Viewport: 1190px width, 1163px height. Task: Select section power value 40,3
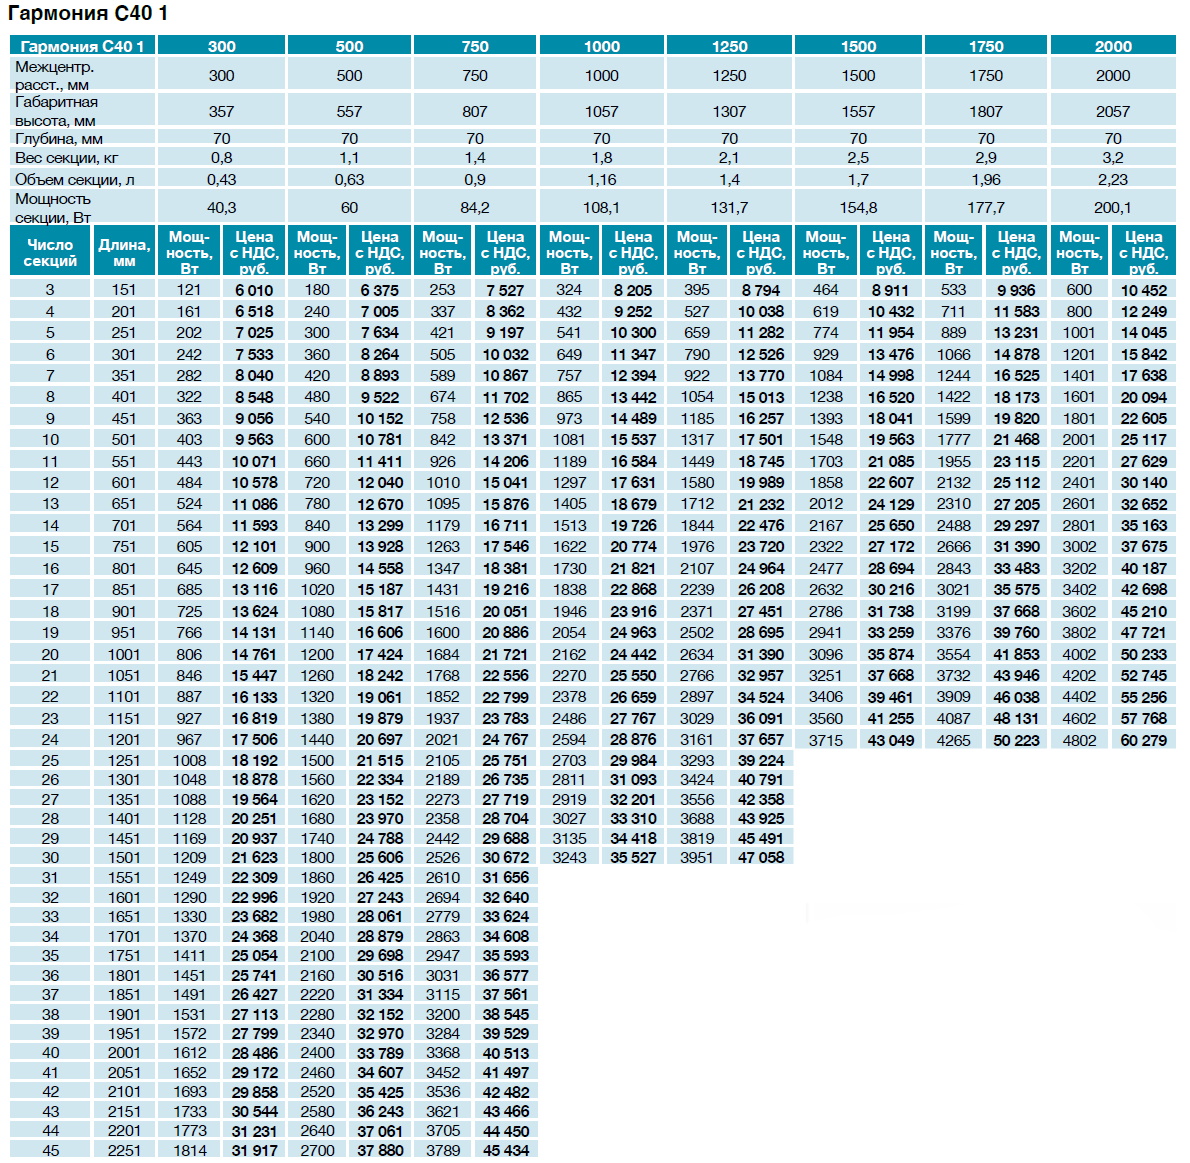pyautogui.click(x=221, y=208)
